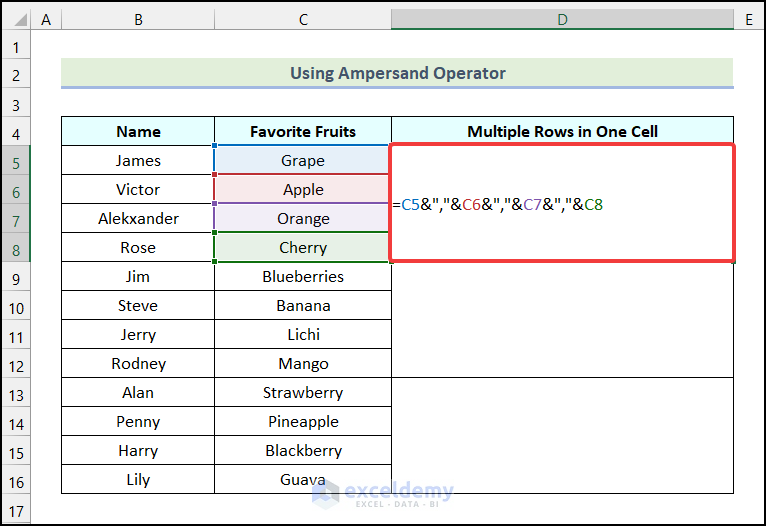Click the cell containing 'James'

click(138, 160)
